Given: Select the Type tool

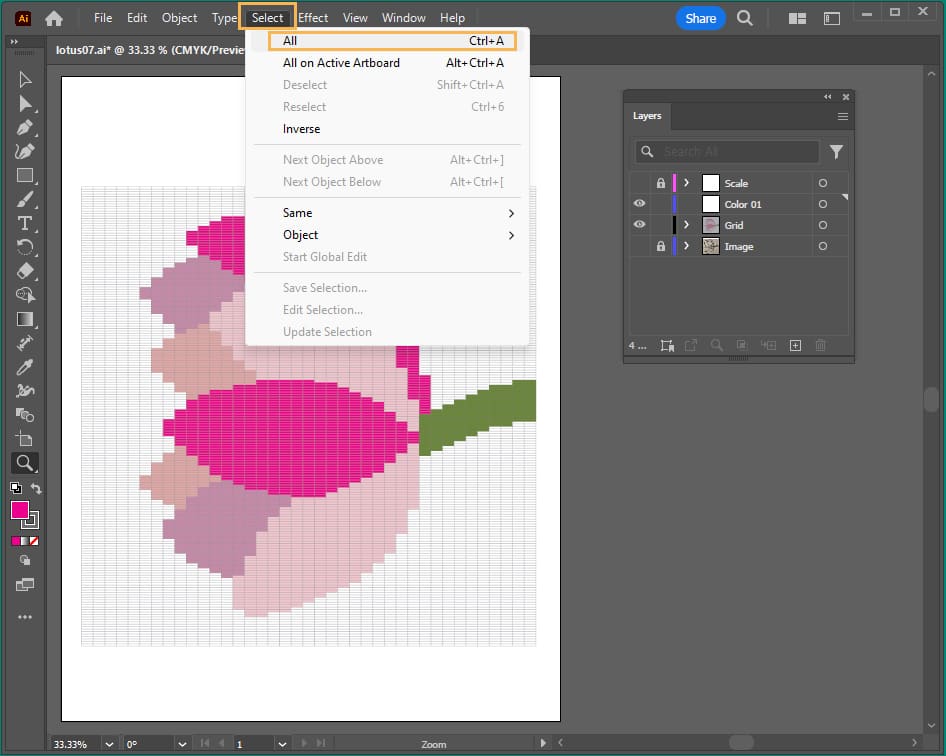Looking at the screenshot, I should (x=25, y=223).
